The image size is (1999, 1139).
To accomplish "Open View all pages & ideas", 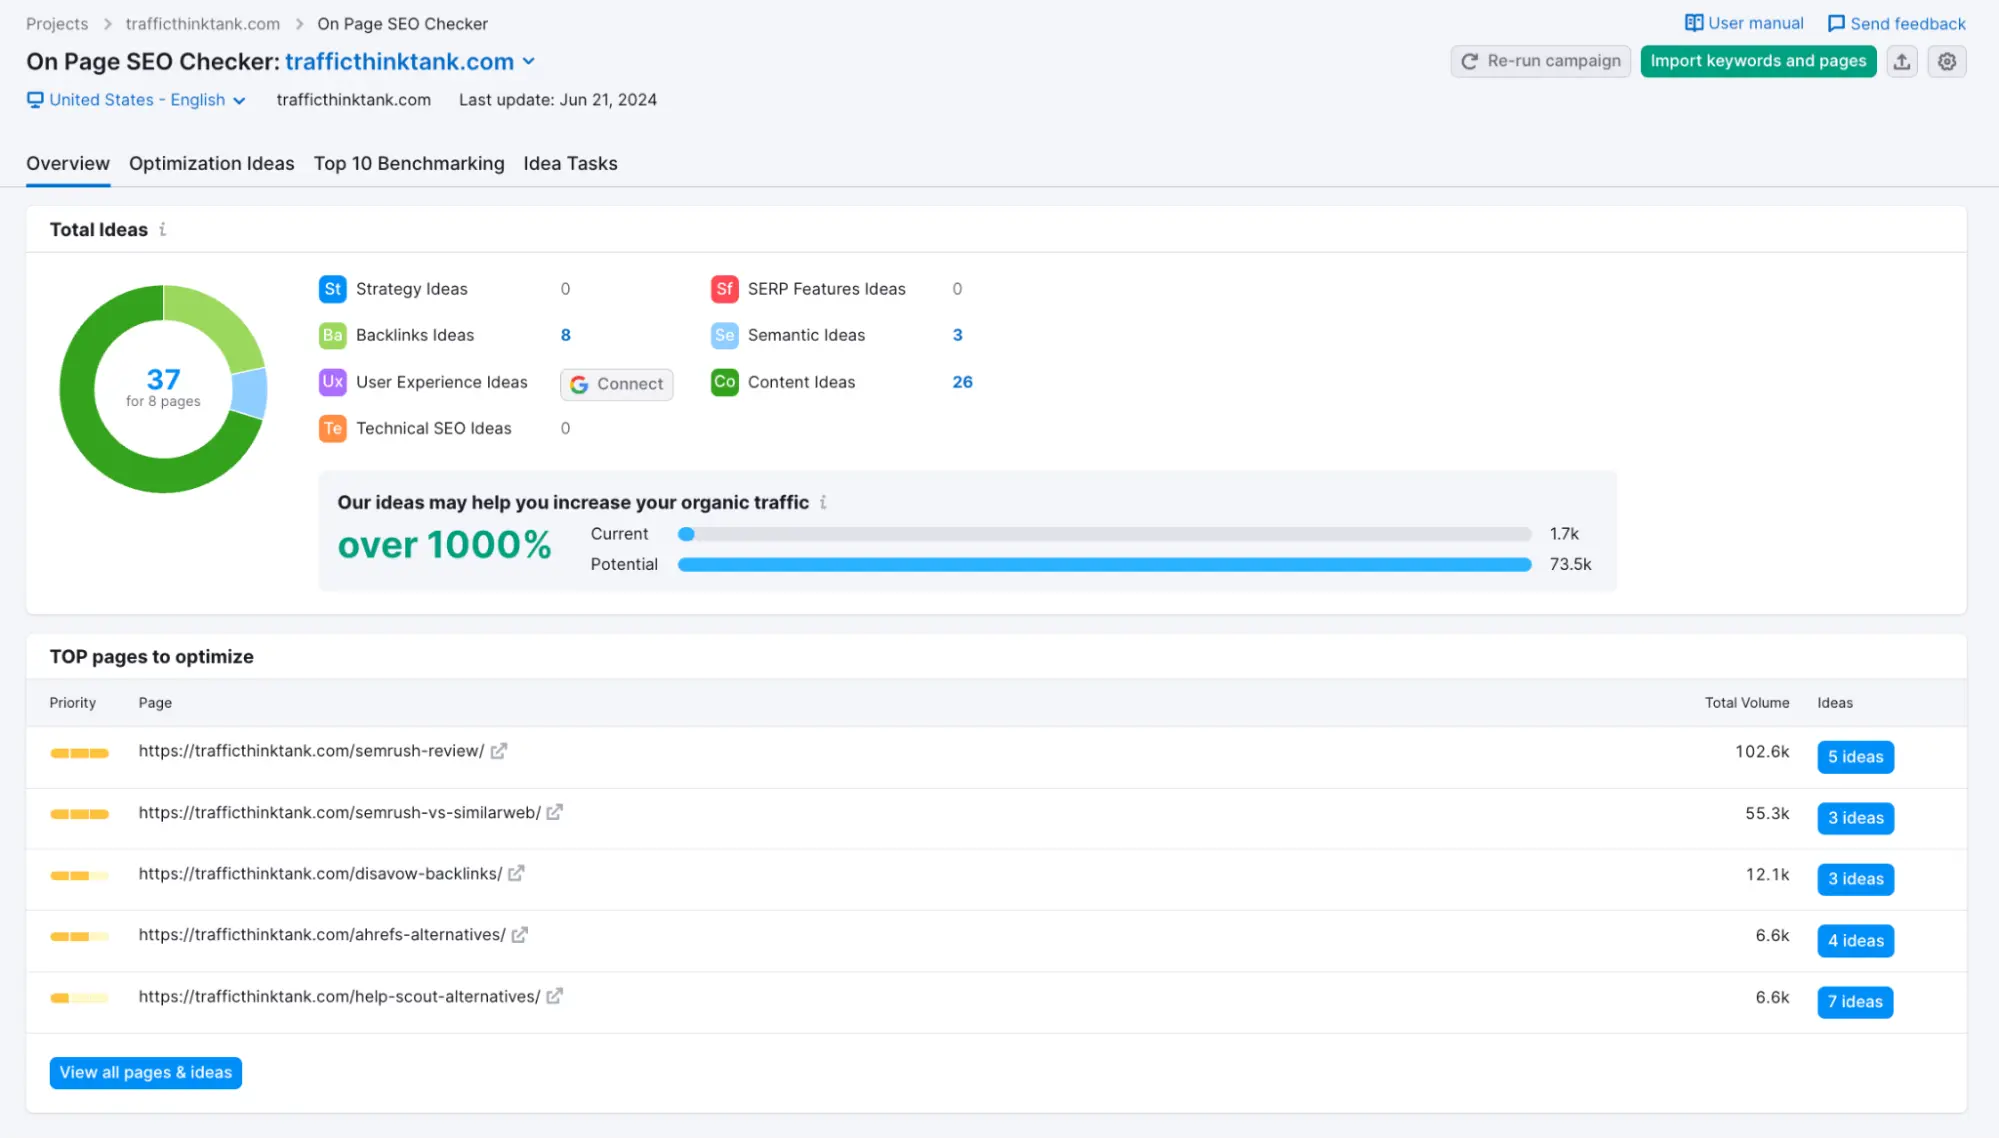I will point(144,1072).
